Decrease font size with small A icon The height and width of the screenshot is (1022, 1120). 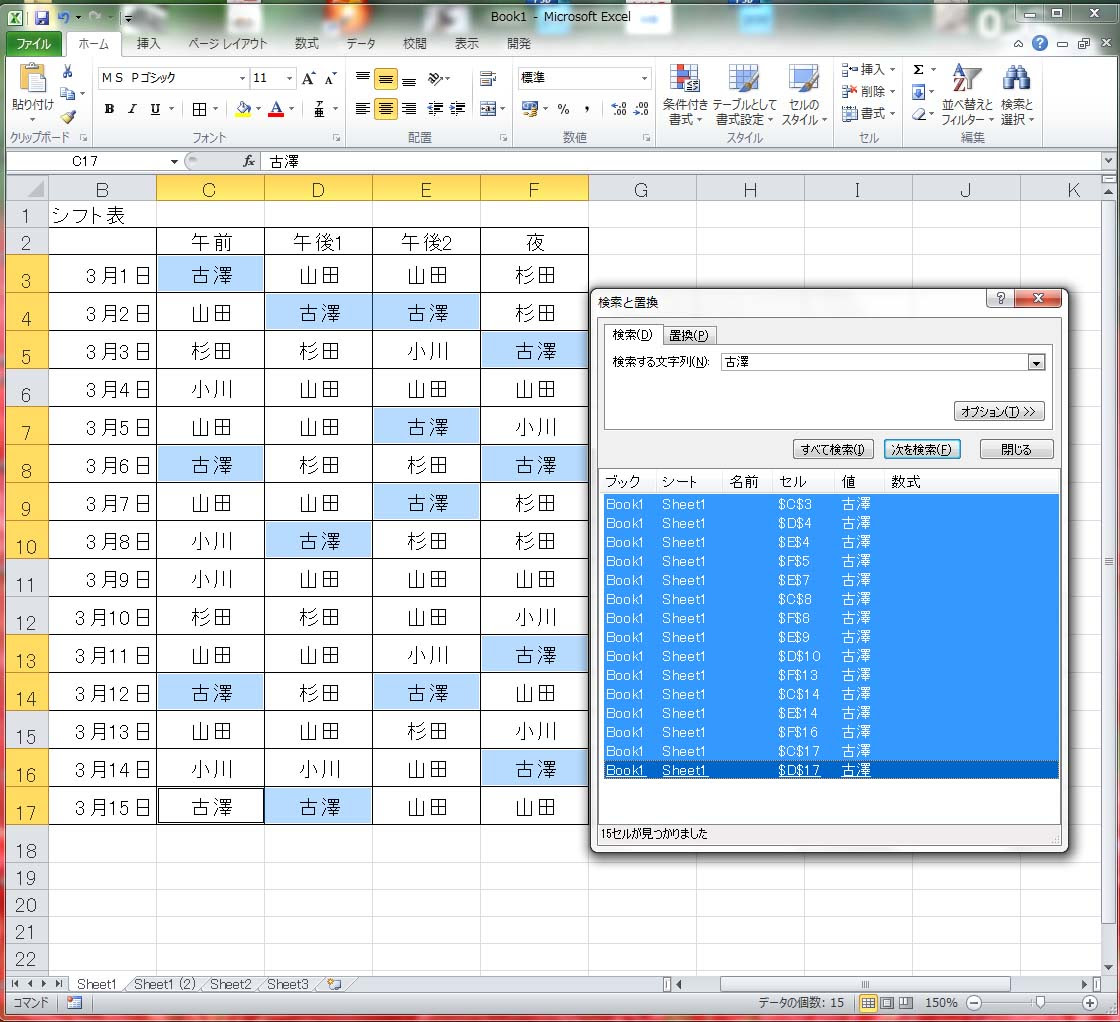(330, 79)
